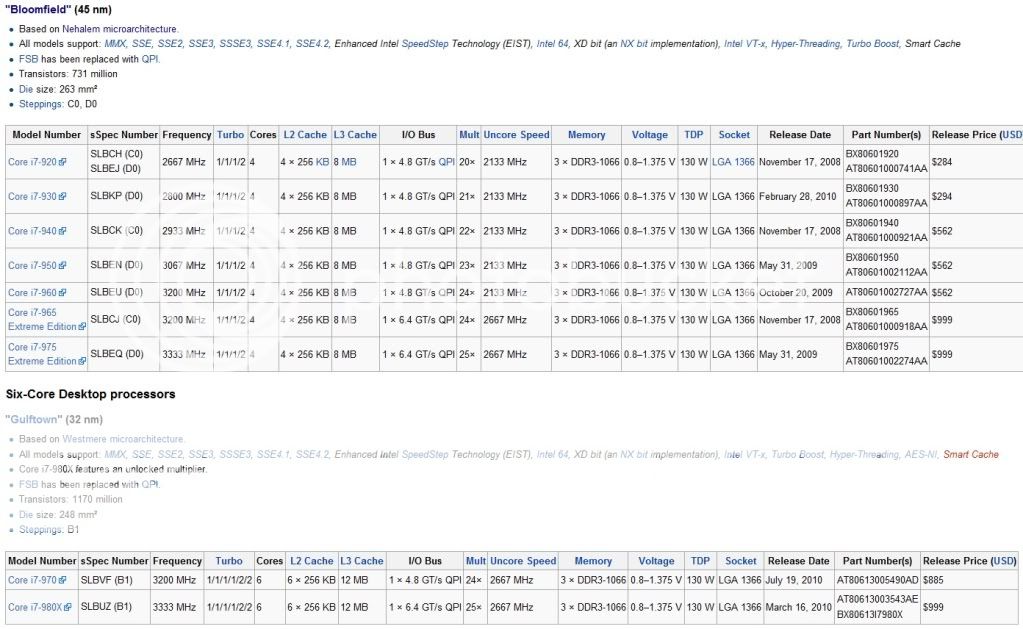Click the USD link in Bloomfield Release Price header
The image size is (1023, 629).
(1011, 135)
